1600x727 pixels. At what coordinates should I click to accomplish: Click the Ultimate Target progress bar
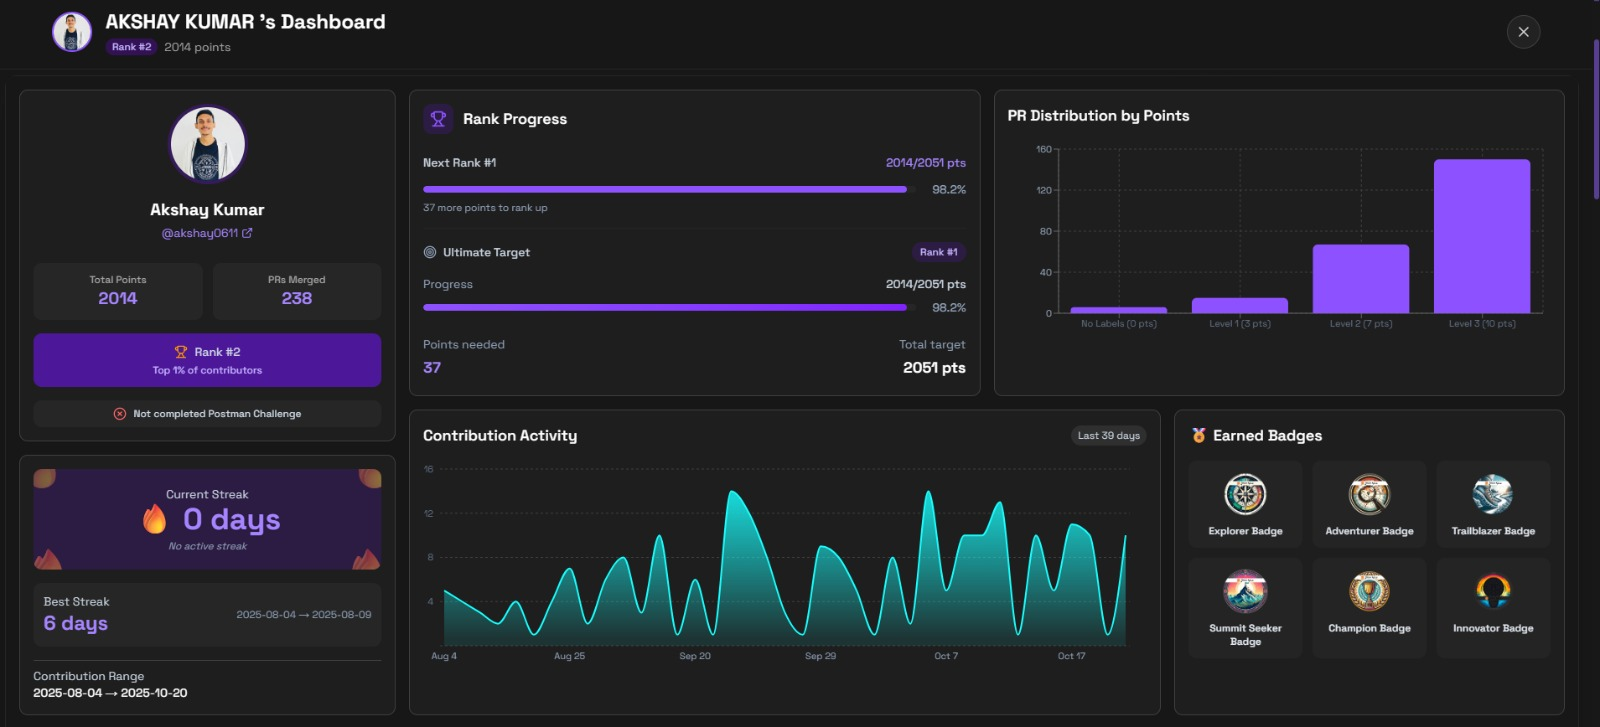point(665,307)
